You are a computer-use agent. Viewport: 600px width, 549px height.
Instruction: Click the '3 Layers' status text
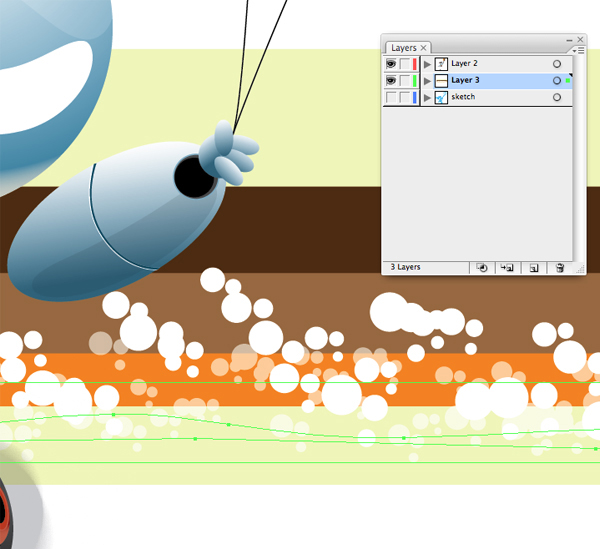405,267
